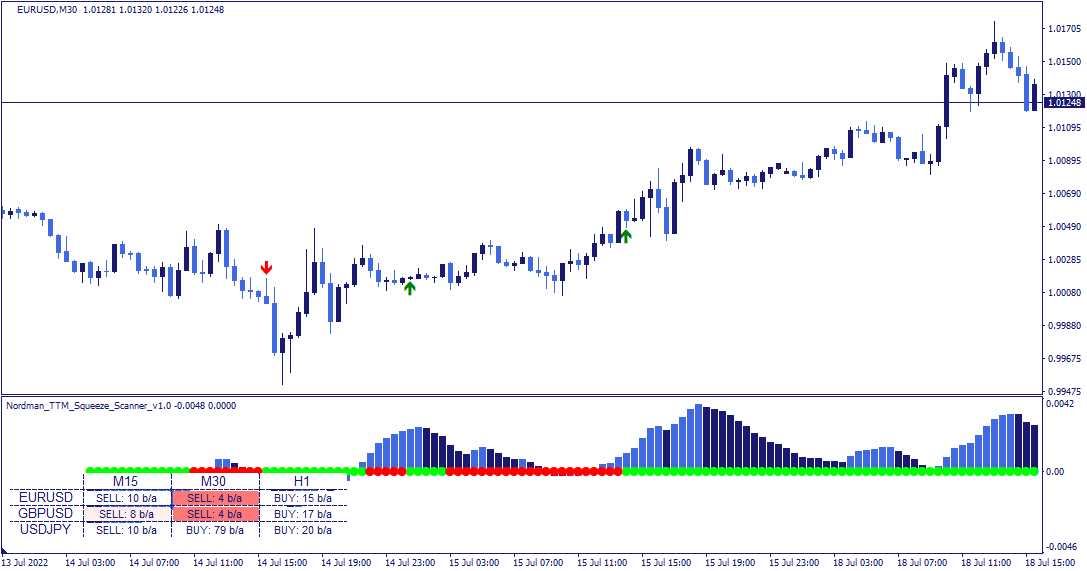Select the M15 timeframe column header

point(125,481)
